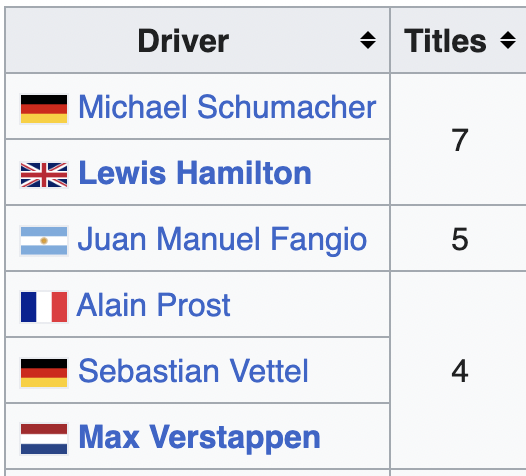
Task: Click the Titles column header text
Action: (445, 41)
